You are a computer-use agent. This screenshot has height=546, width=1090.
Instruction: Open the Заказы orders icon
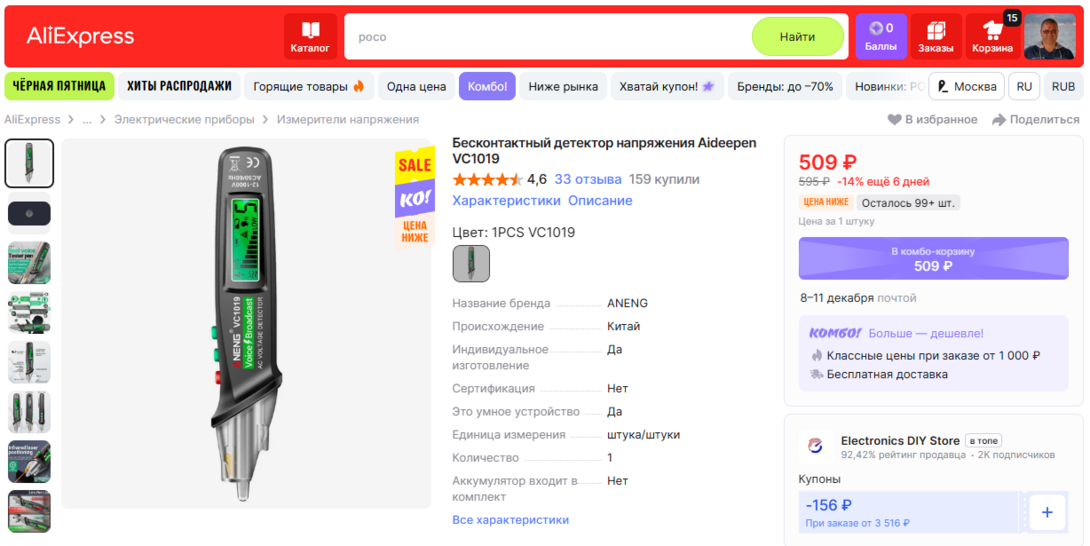click(x=935, y=36)
